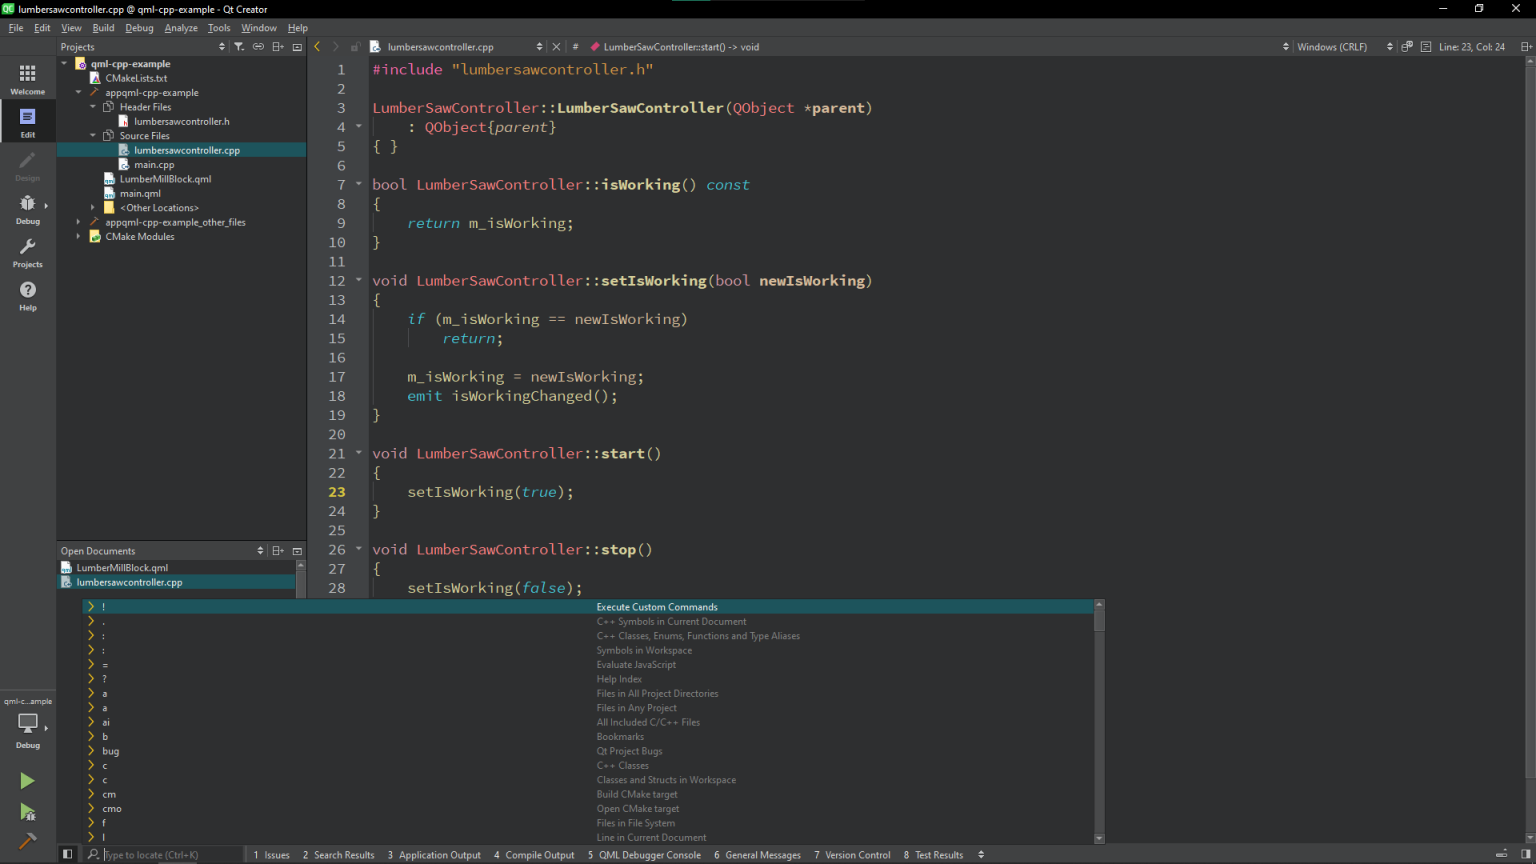1536x864 pixels.
Task: Open the Windows (CRLF) line-ending dropdown
Action: point(1334,46)
